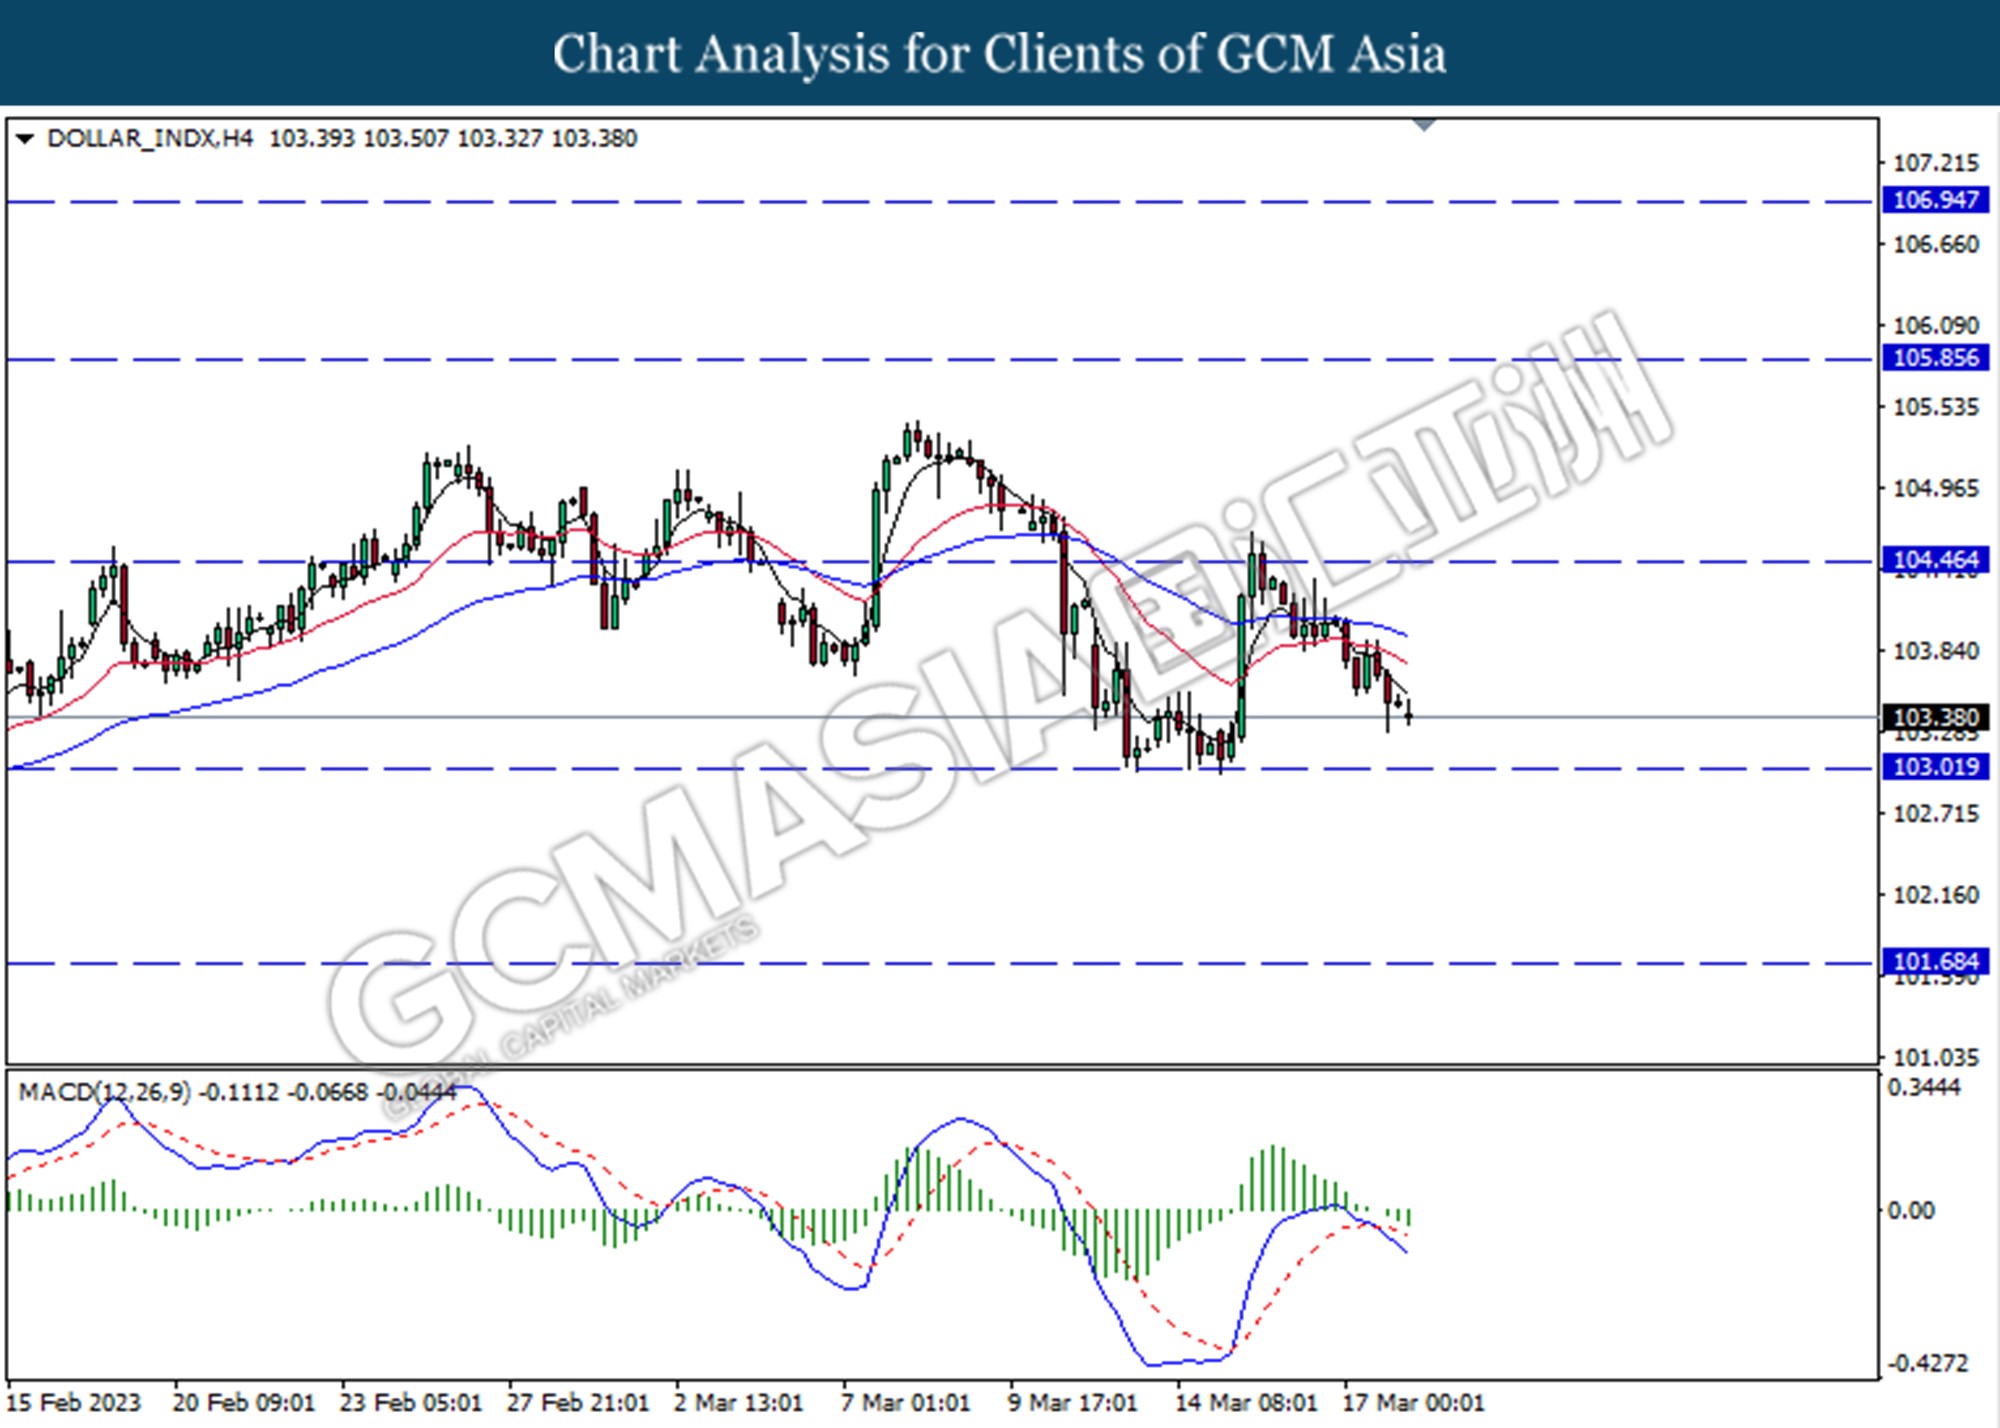The width and height of the screenshot is (2000, 1428).
Task: Click the MACD values -0.1112 -0.0668 -0.0444
Action: (x=328, y=1092)
